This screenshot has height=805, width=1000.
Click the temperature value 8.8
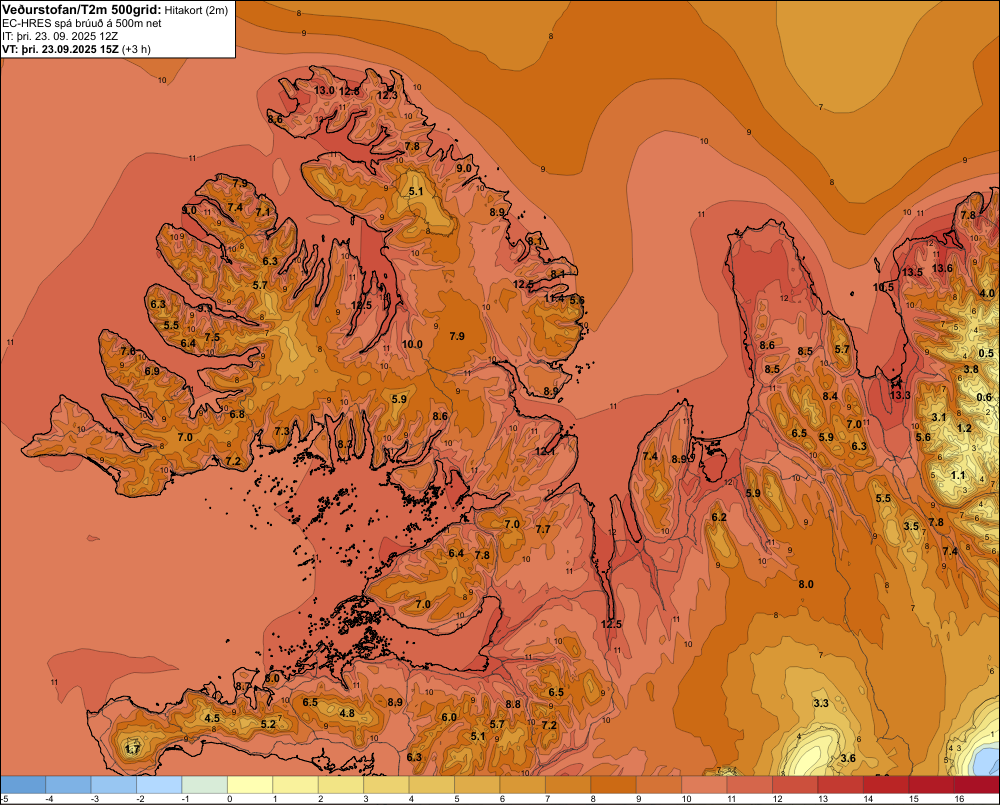(513, 704)
